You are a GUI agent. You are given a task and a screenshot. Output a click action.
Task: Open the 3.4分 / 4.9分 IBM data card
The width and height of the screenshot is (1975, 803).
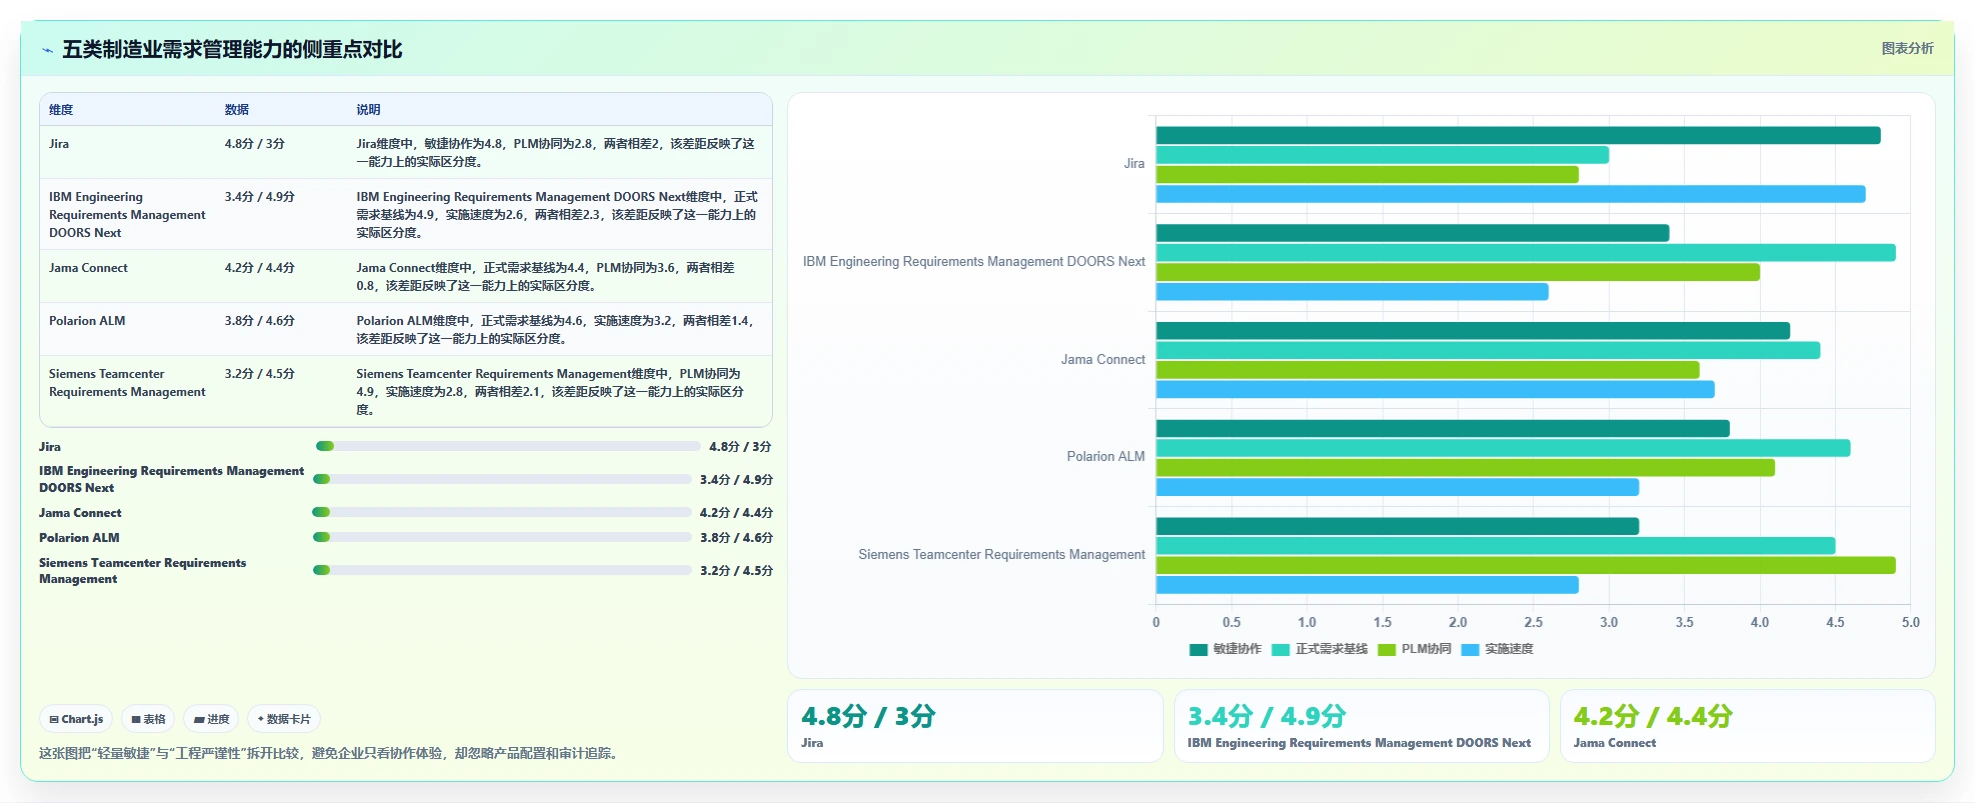pyautogui.click(x=1361, y=726)
